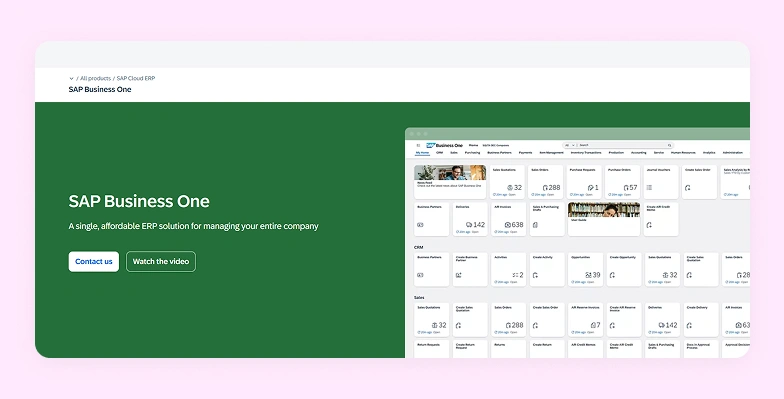Switch to the CRM tab
The width and height of the screenshot is (784, 399).
[440, 153]
